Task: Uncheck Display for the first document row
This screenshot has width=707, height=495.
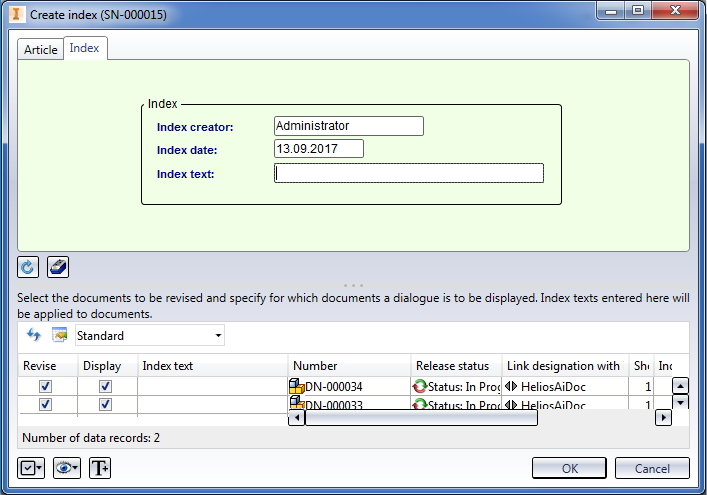Action: pyautogui.click(x=105, y=386)
